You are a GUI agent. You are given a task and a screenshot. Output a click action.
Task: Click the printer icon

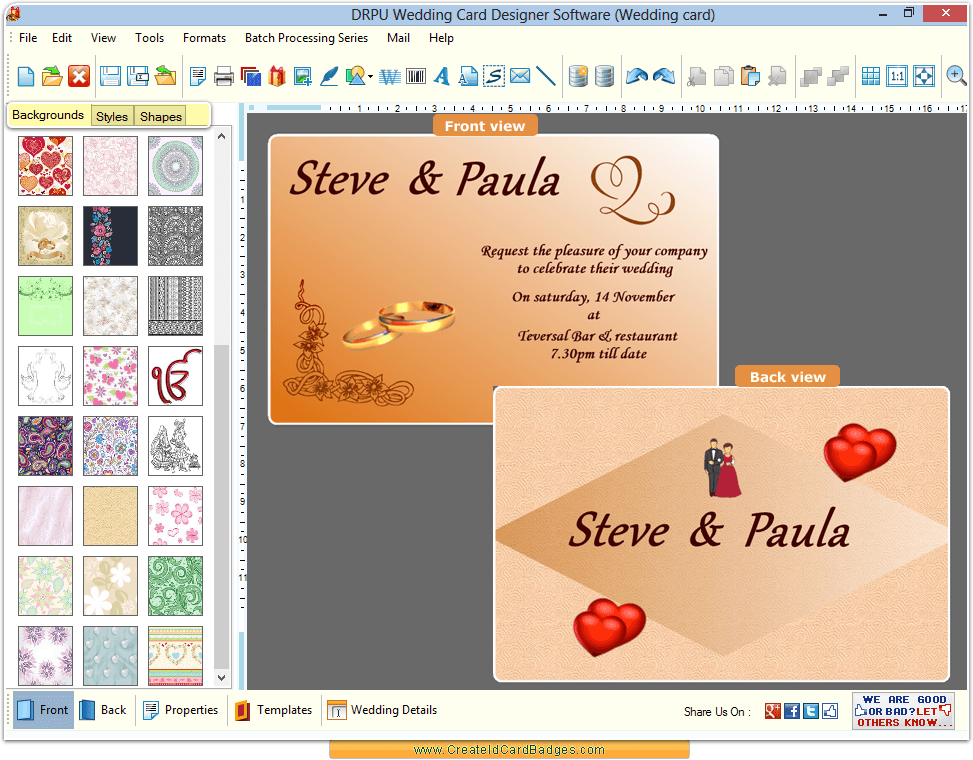(x=223, y=76)
